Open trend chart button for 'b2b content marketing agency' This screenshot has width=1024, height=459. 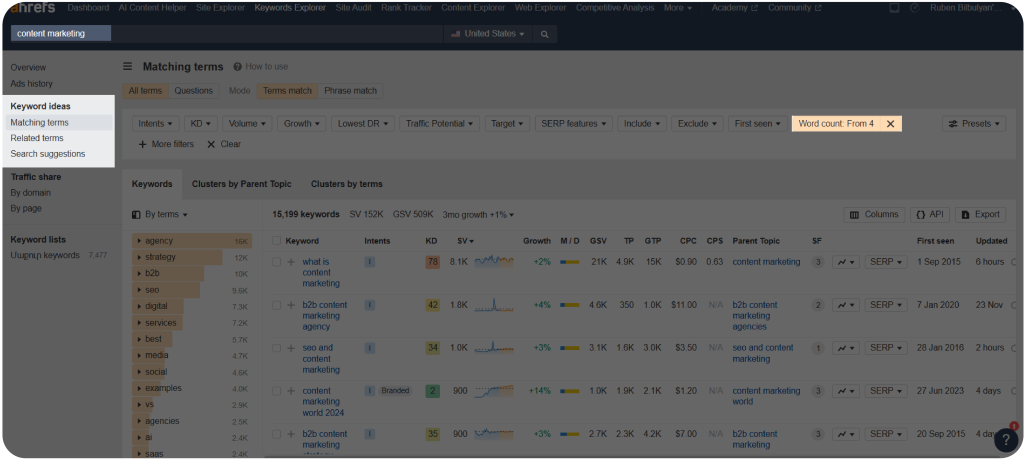(x=846, y=305)
